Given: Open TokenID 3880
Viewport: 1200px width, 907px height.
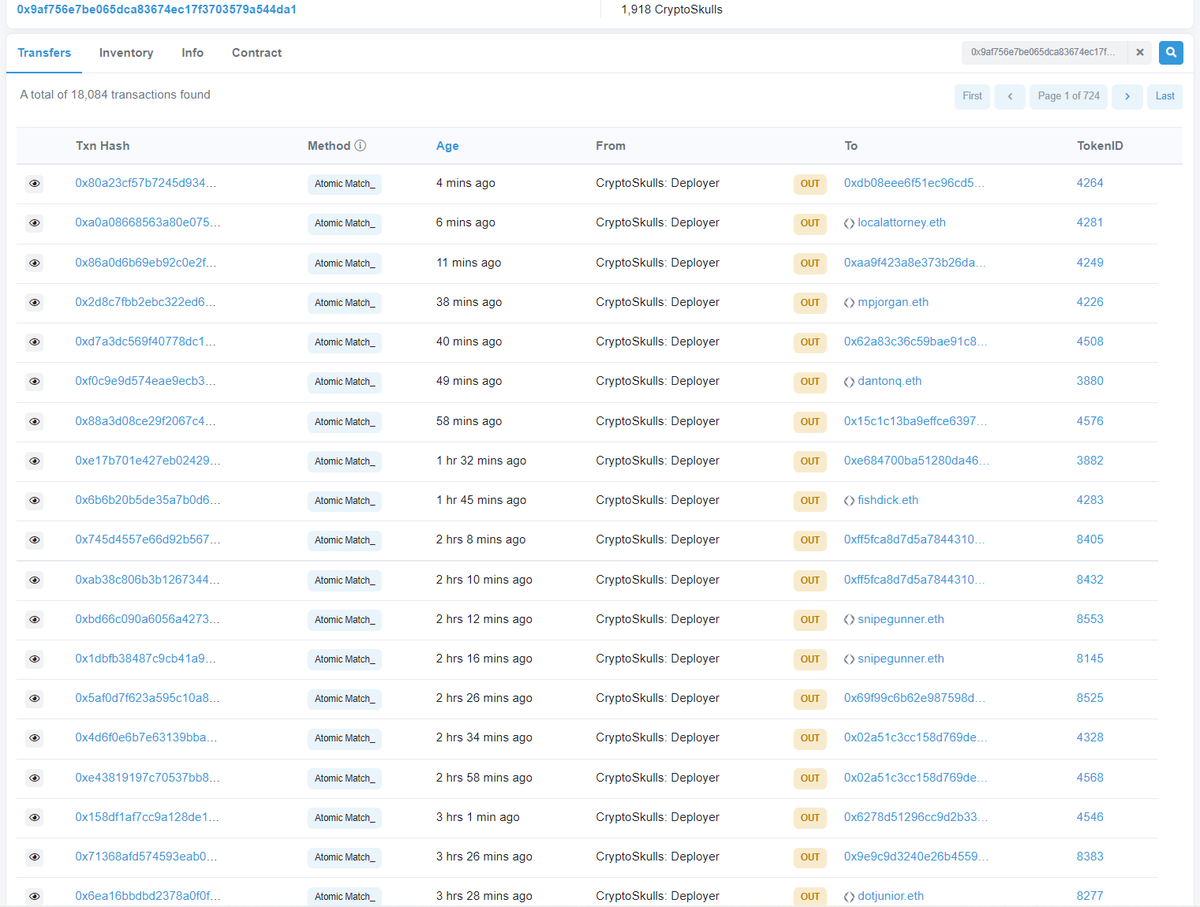Looking at the screenshot, I should 1090,381.
